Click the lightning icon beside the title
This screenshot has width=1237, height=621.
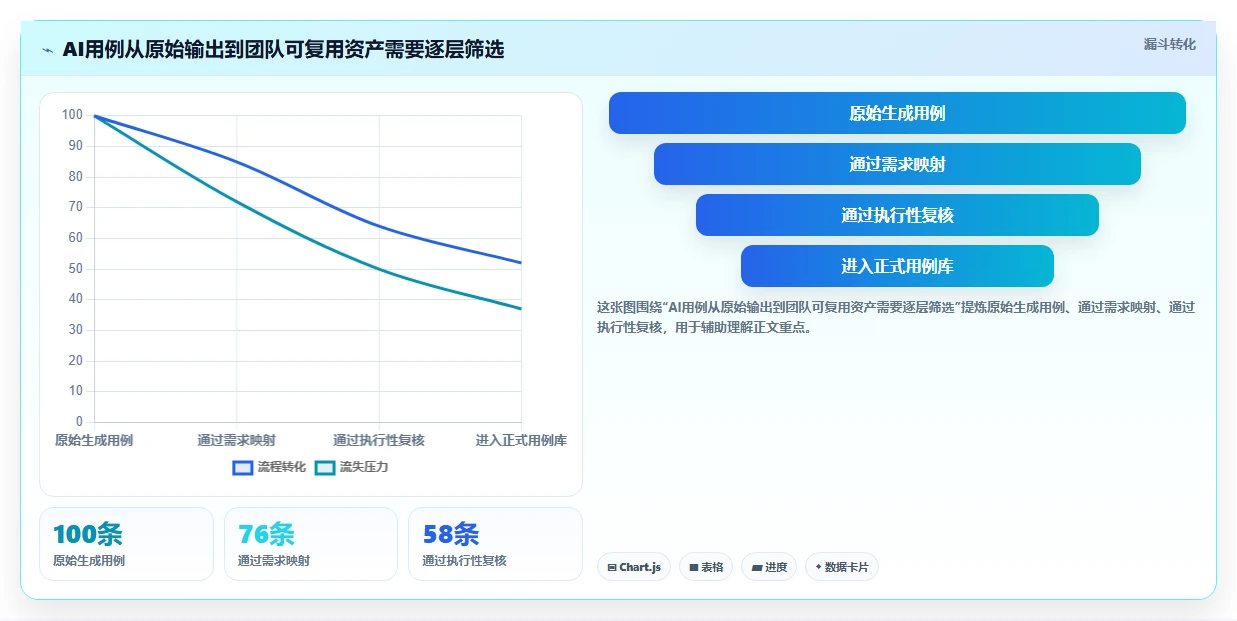[48, 50]
